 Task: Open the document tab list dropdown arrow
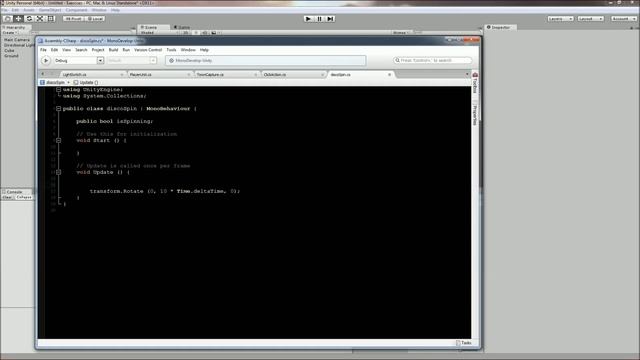point(467,74)
